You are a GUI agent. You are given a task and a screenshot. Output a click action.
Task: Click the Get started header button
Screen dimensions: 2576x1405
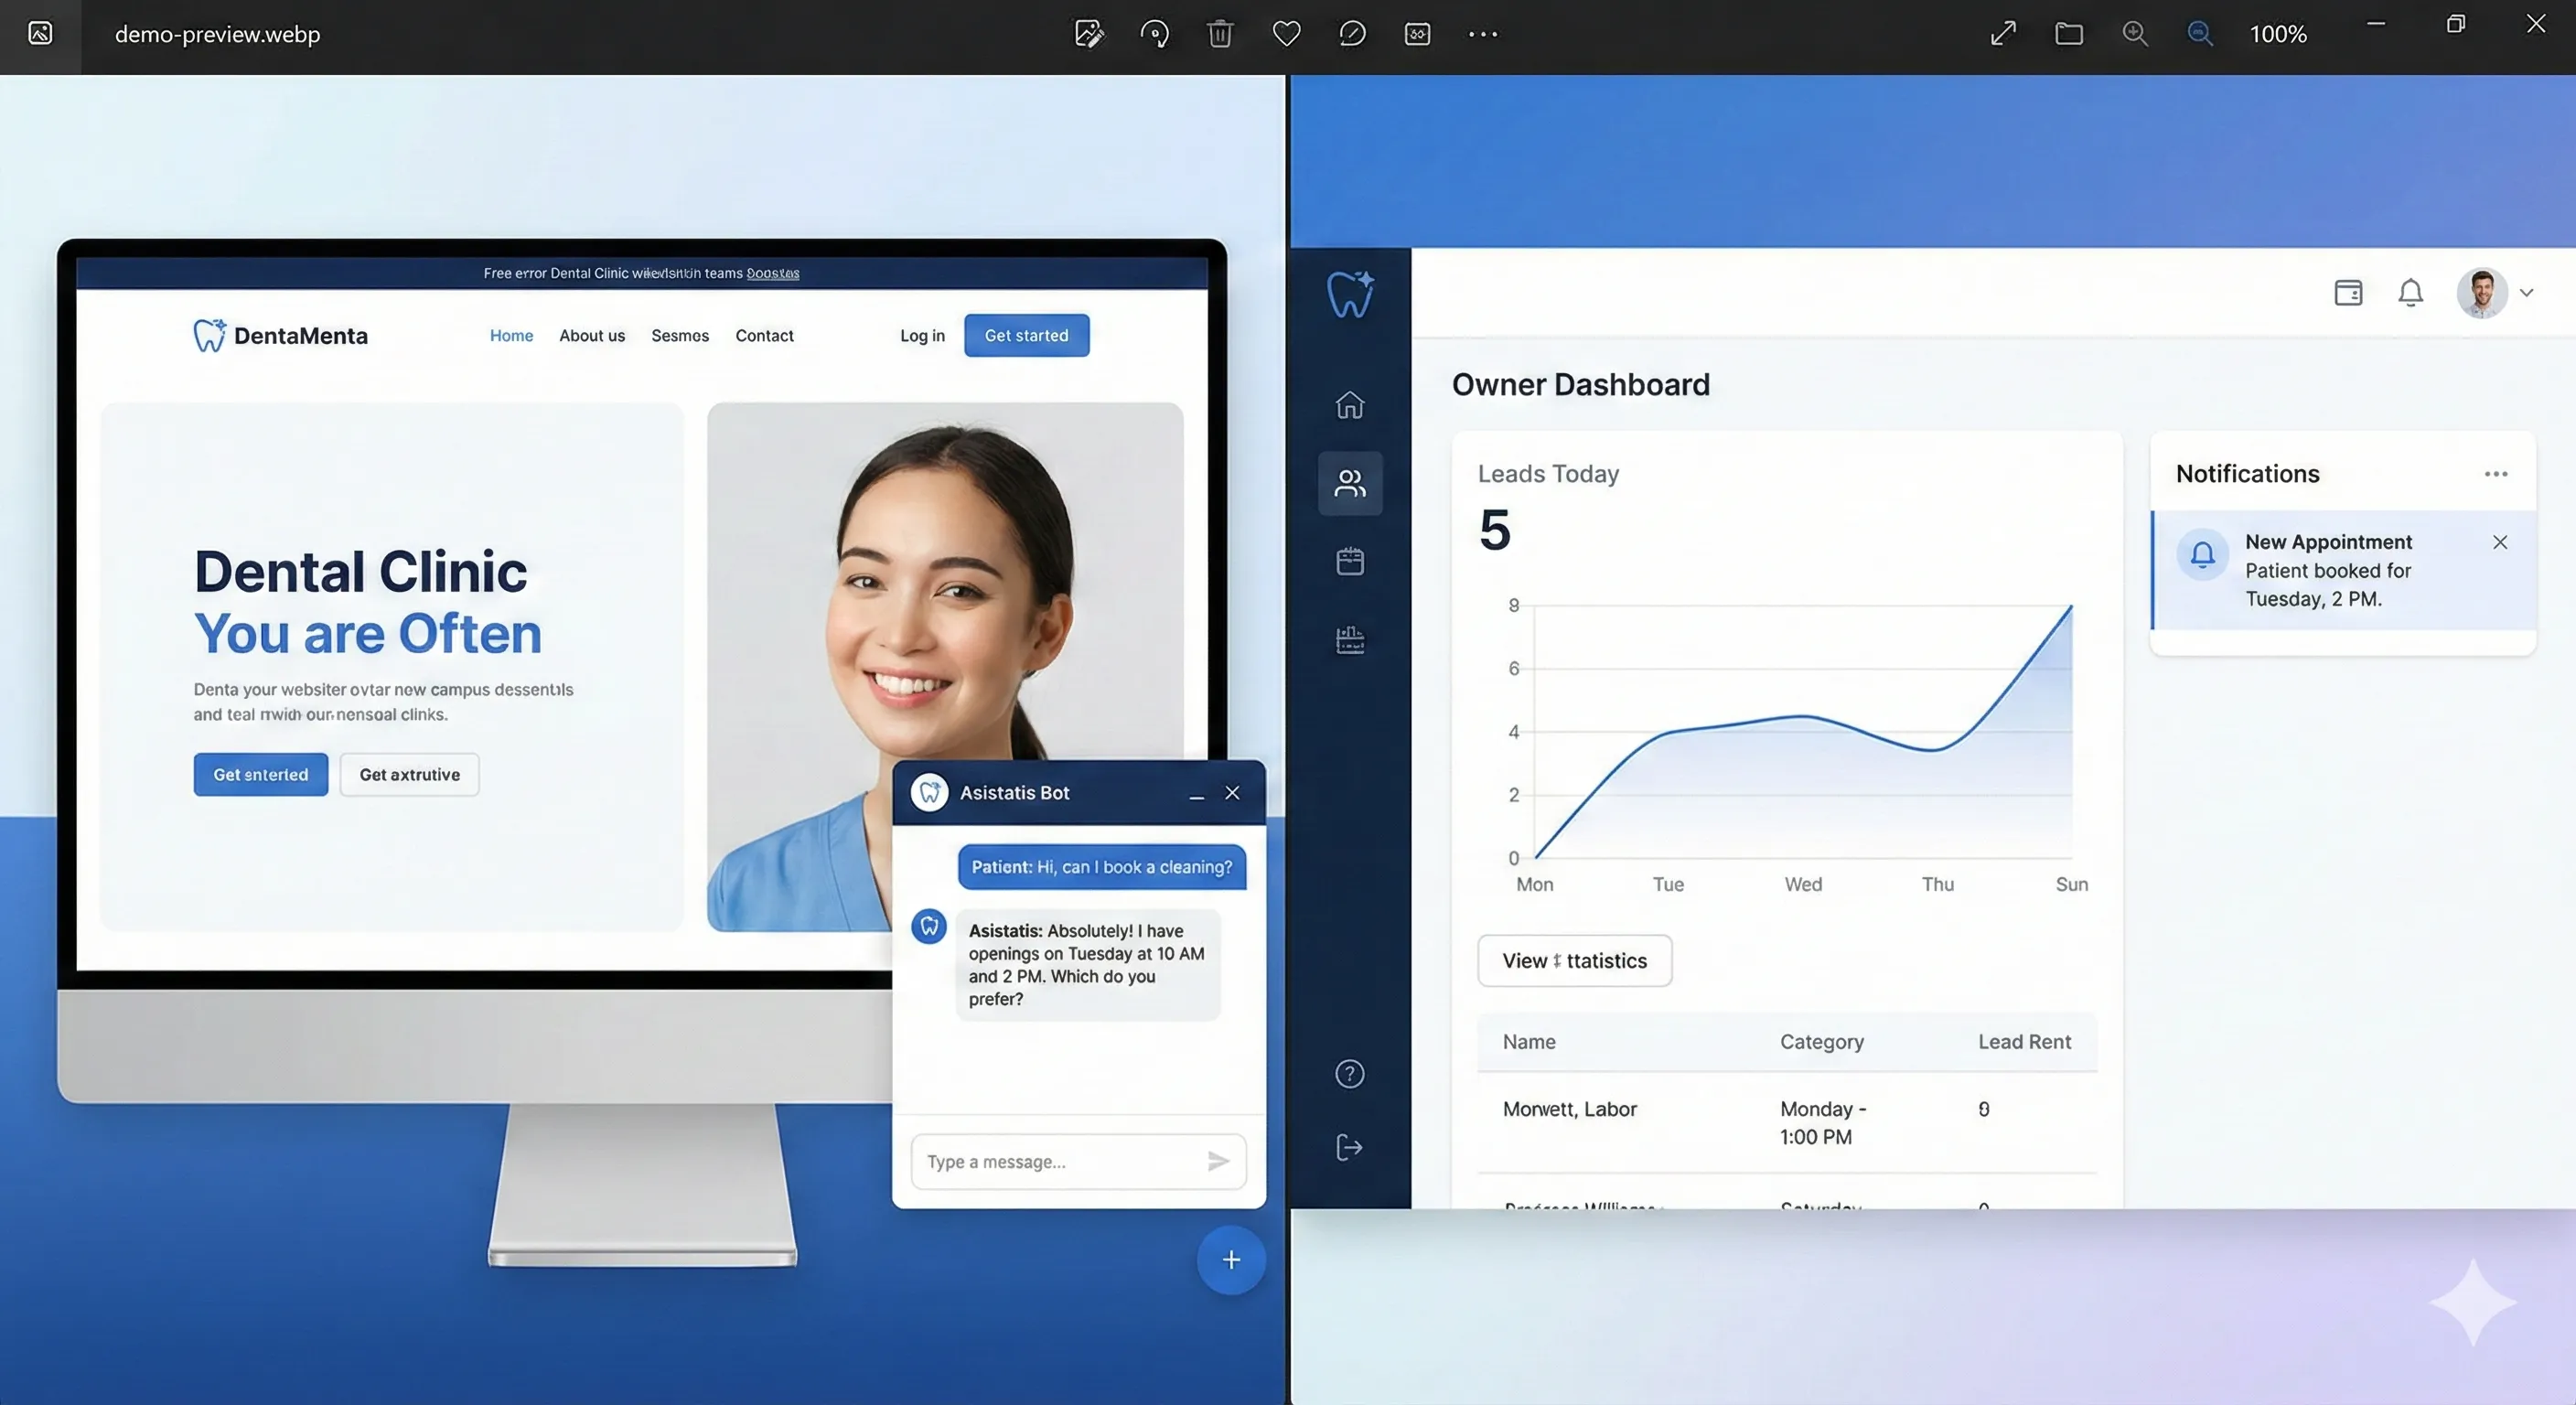pyautogui.click(x=1026, y=335)
